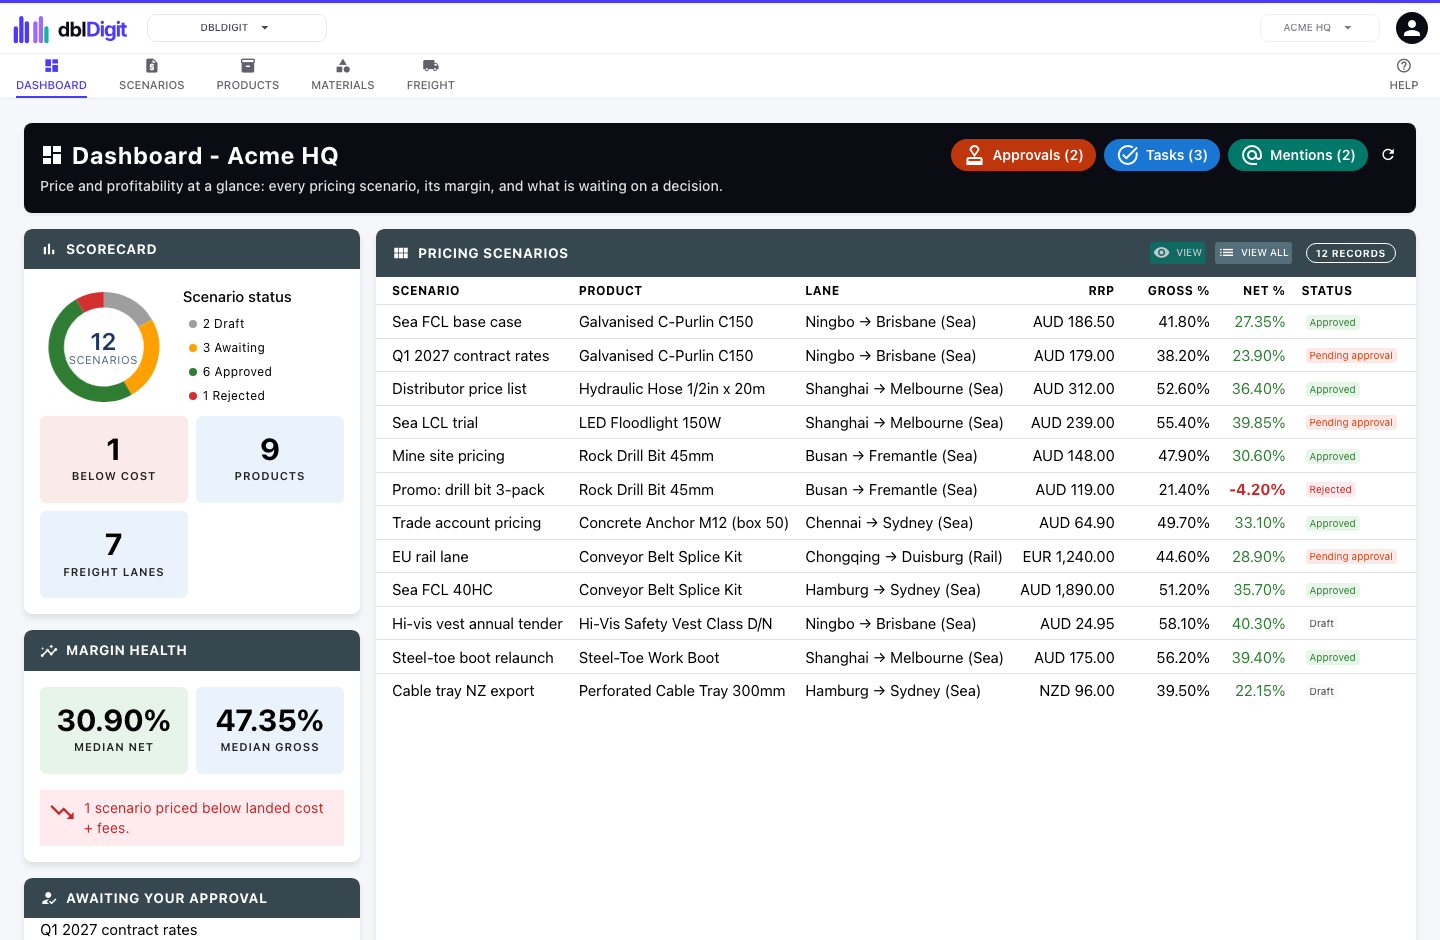Click the dblDigit logo

tap(70, 29)
